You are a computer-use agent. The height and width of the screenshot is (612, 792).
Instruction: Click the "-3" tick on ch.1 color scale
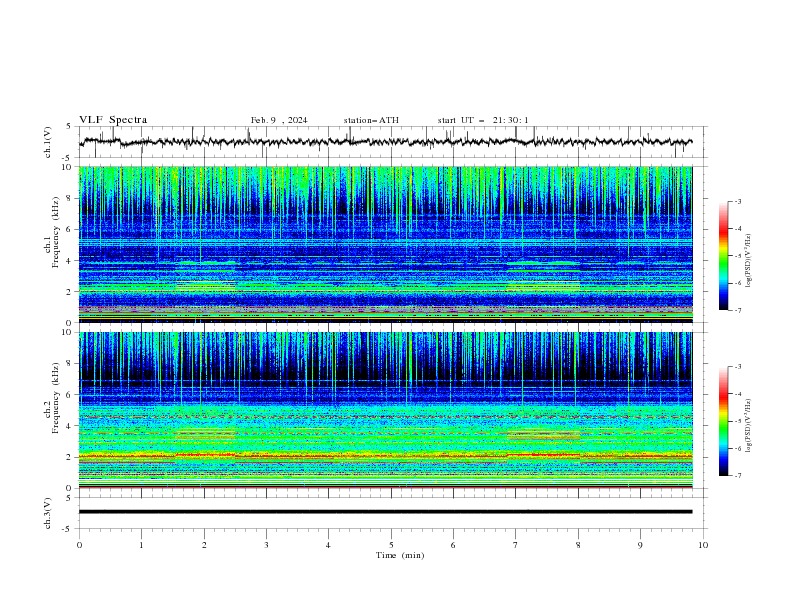point(738,201)
